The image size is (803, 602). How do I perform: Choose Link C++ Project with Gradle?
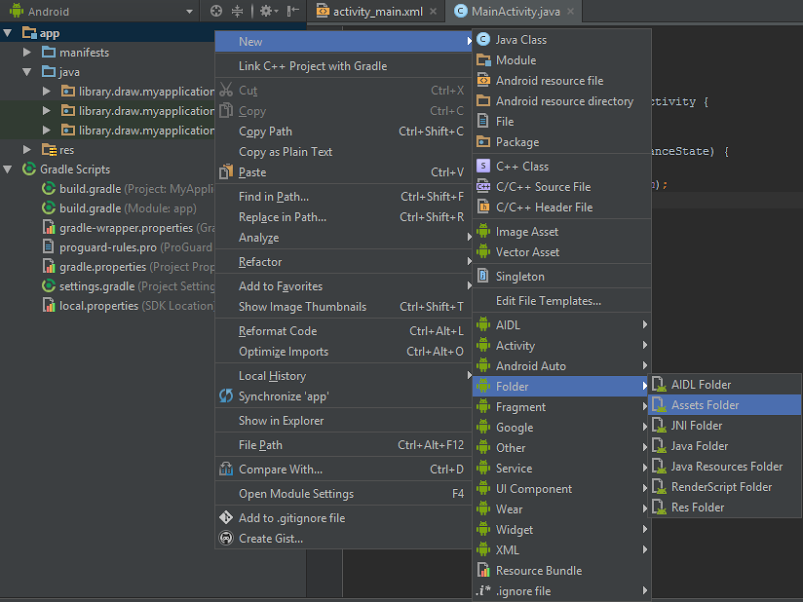(x=344, y=66)
